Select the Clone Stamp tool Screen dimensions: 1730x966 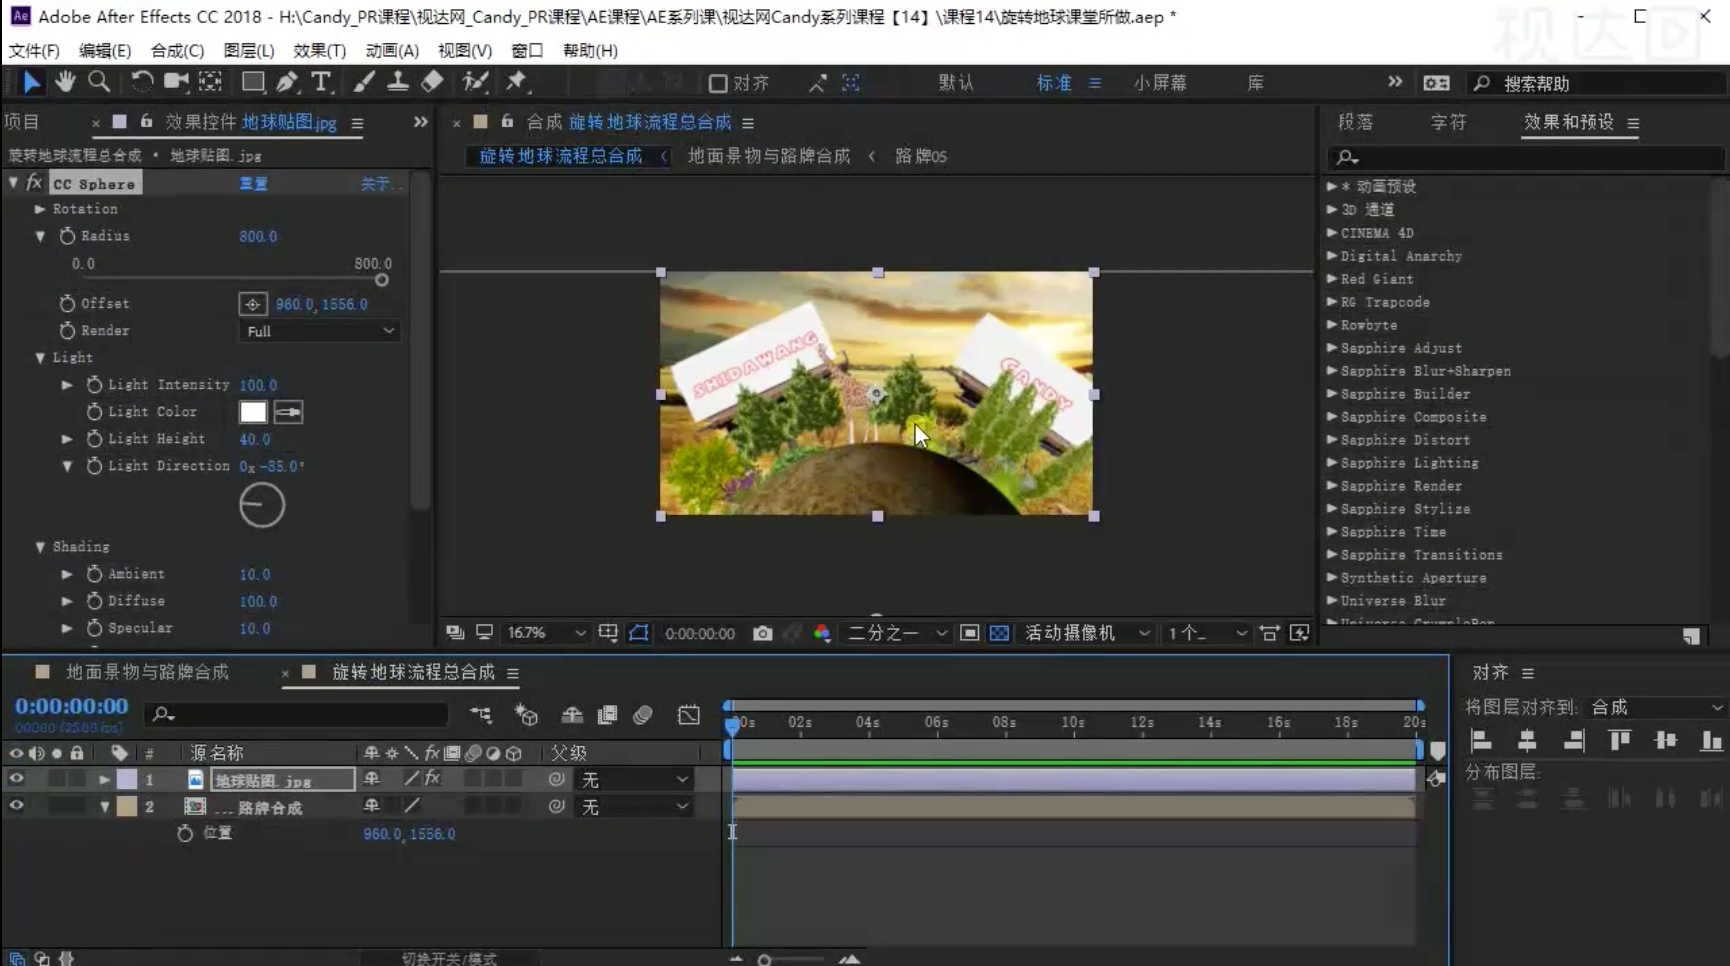pos(398,82)
